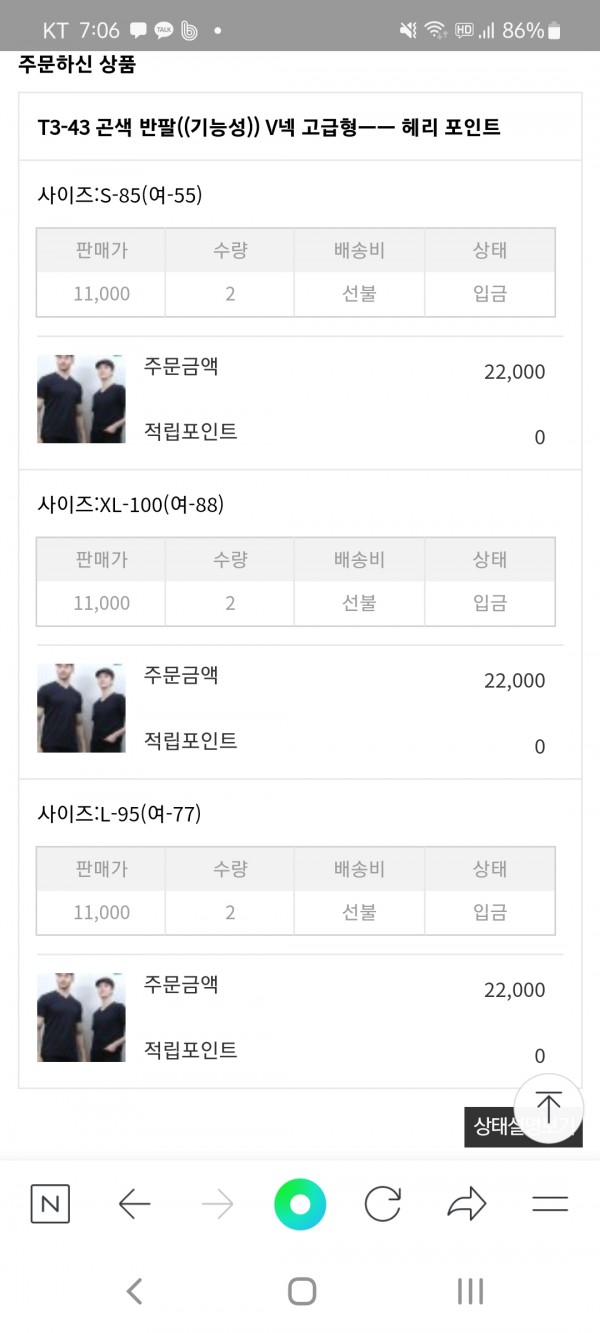The width and height of the screenshot is (600, 1333).
Task: Open product thumbnail for size S-85 item
Action: click(81, 399)
